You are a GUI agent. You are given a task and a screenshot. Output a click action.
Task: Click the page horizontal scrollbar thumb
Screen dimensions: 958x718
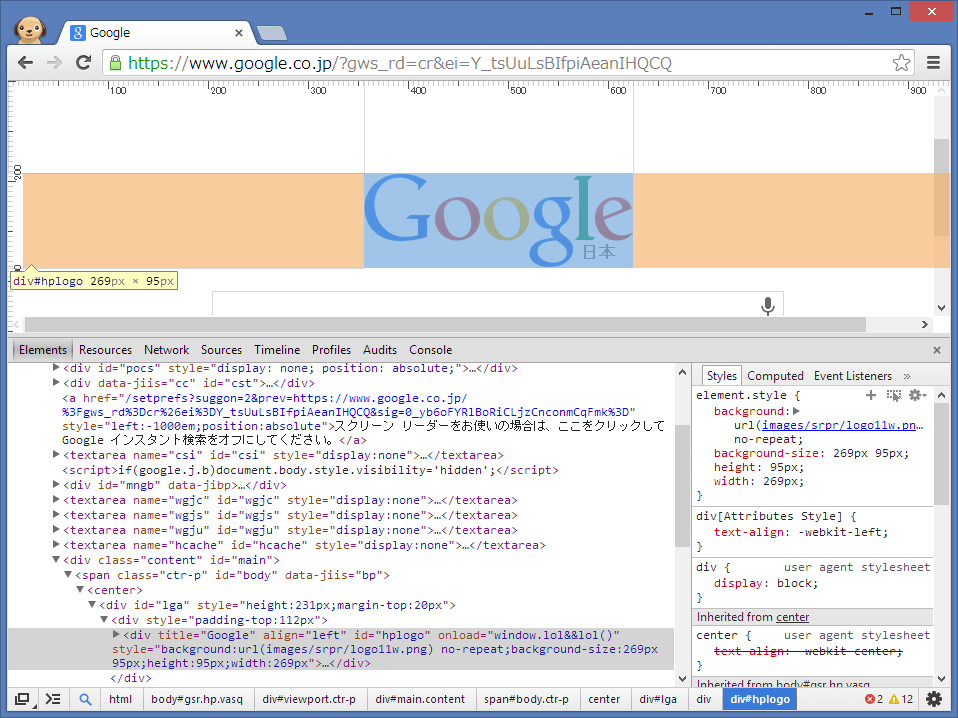point(445,324)
